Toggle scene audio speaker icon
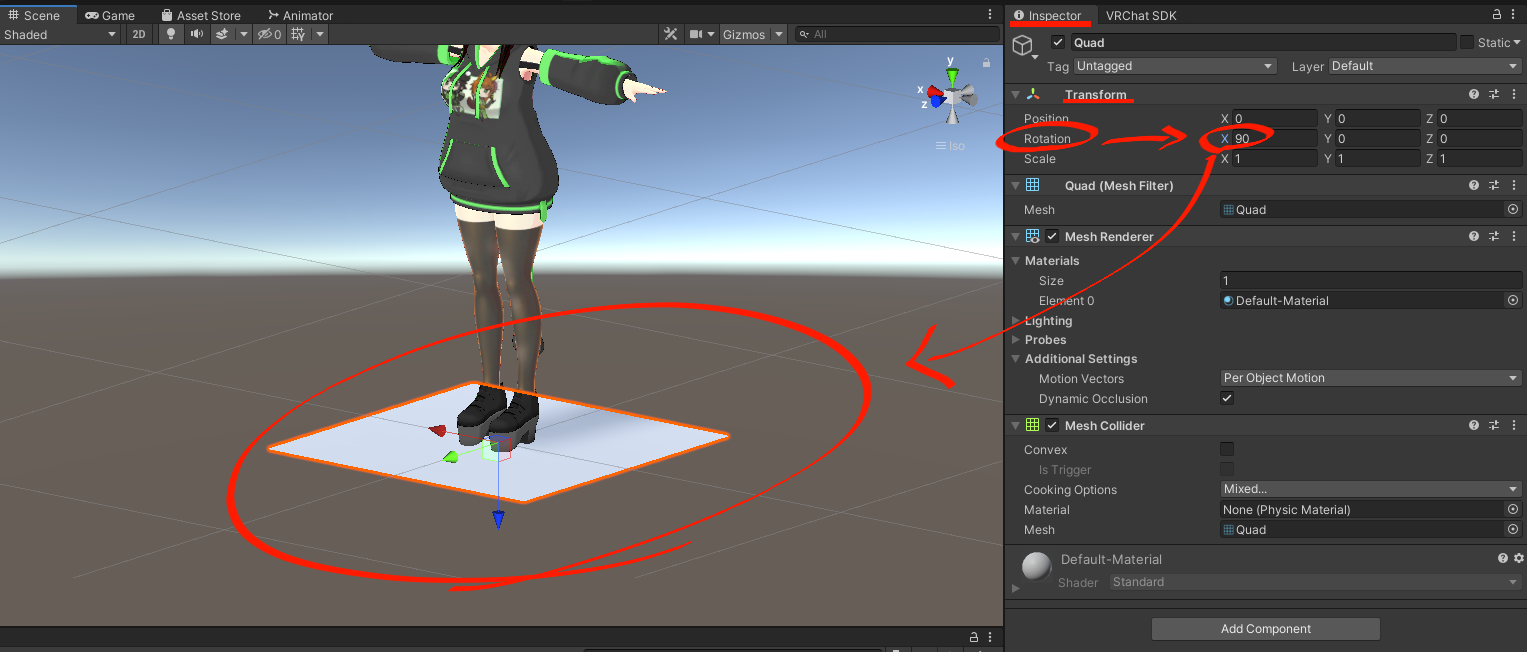The height and width of the screenshot is (652, 1527). click(x=197, y=34)
